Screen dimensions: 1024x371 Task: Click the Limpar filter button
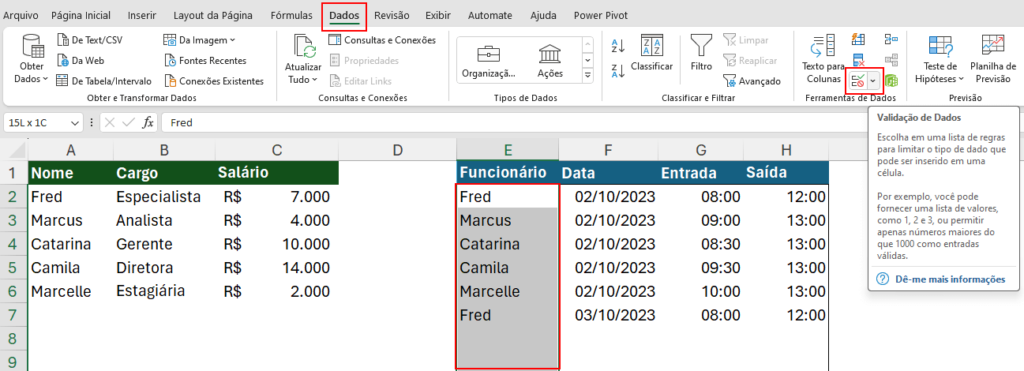tap(745, 40)
